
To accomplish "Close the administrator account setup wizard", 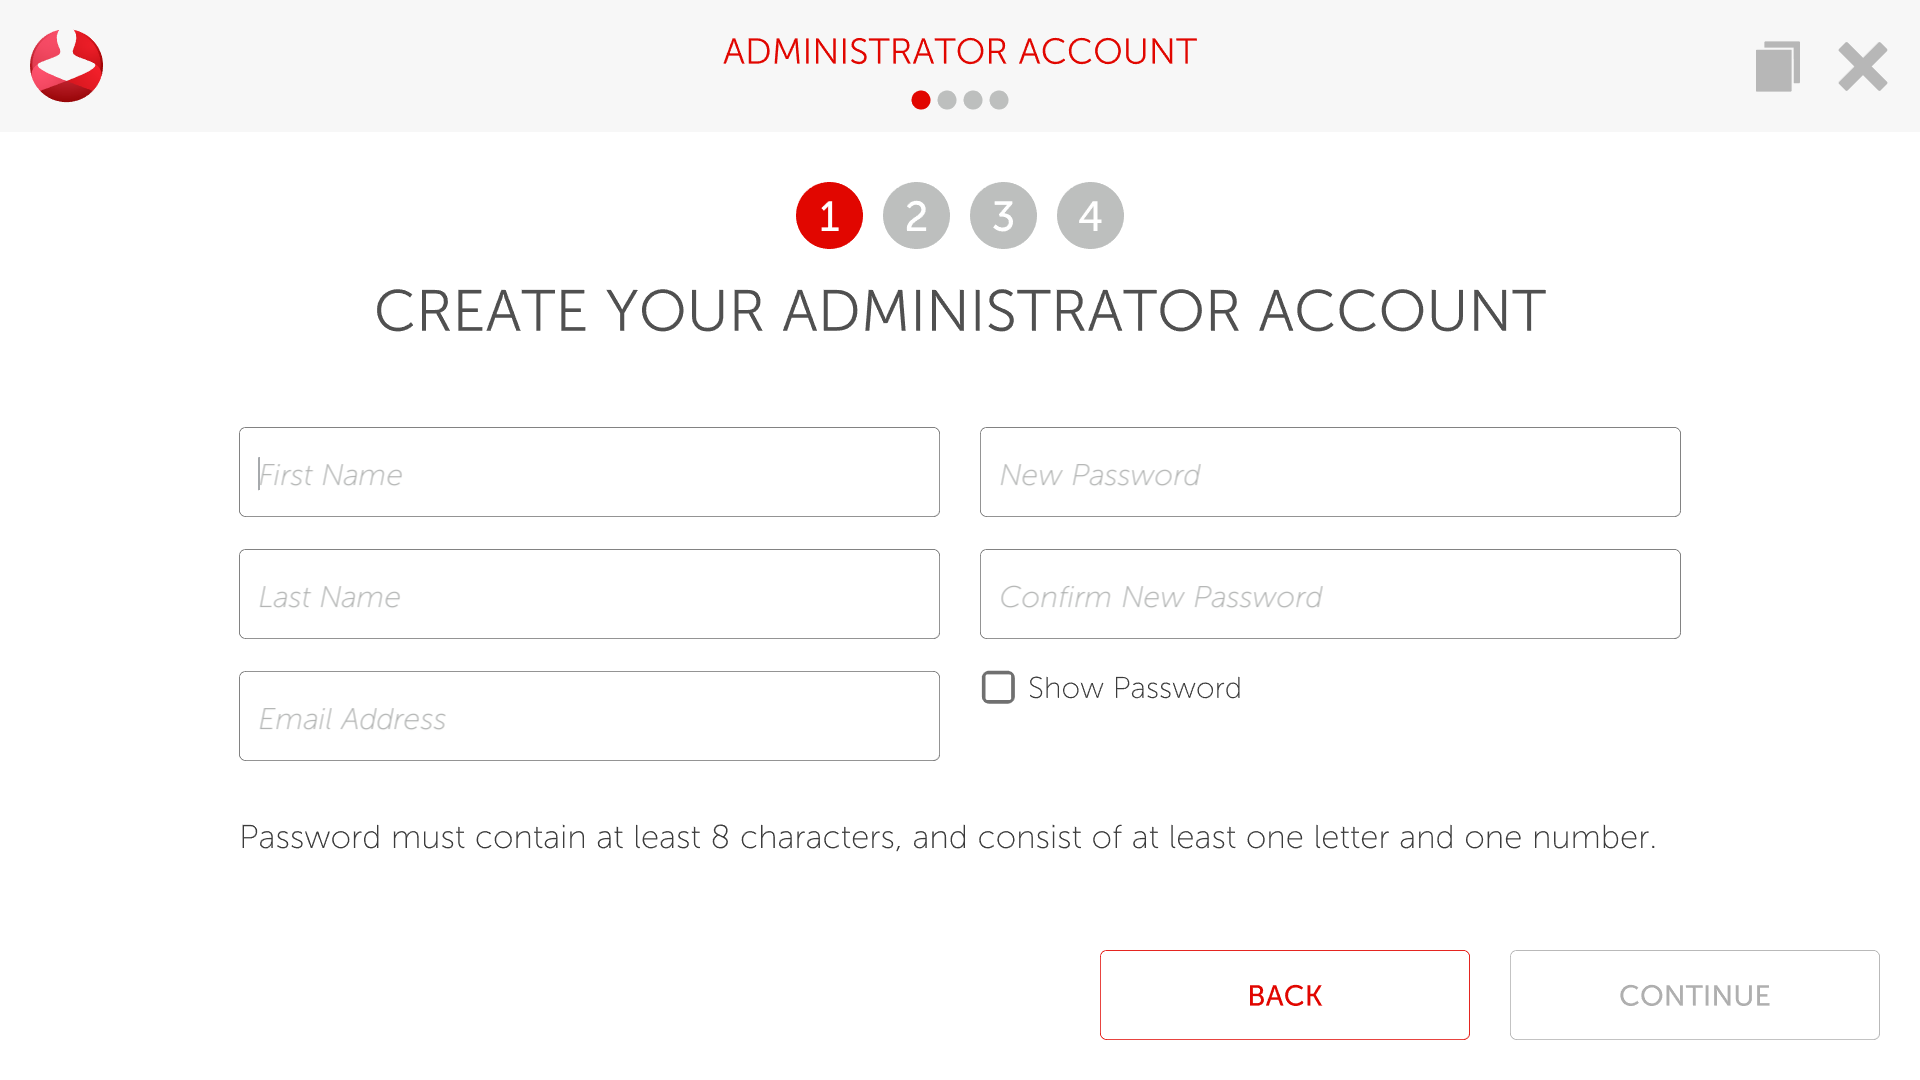I will [1862, 67].
